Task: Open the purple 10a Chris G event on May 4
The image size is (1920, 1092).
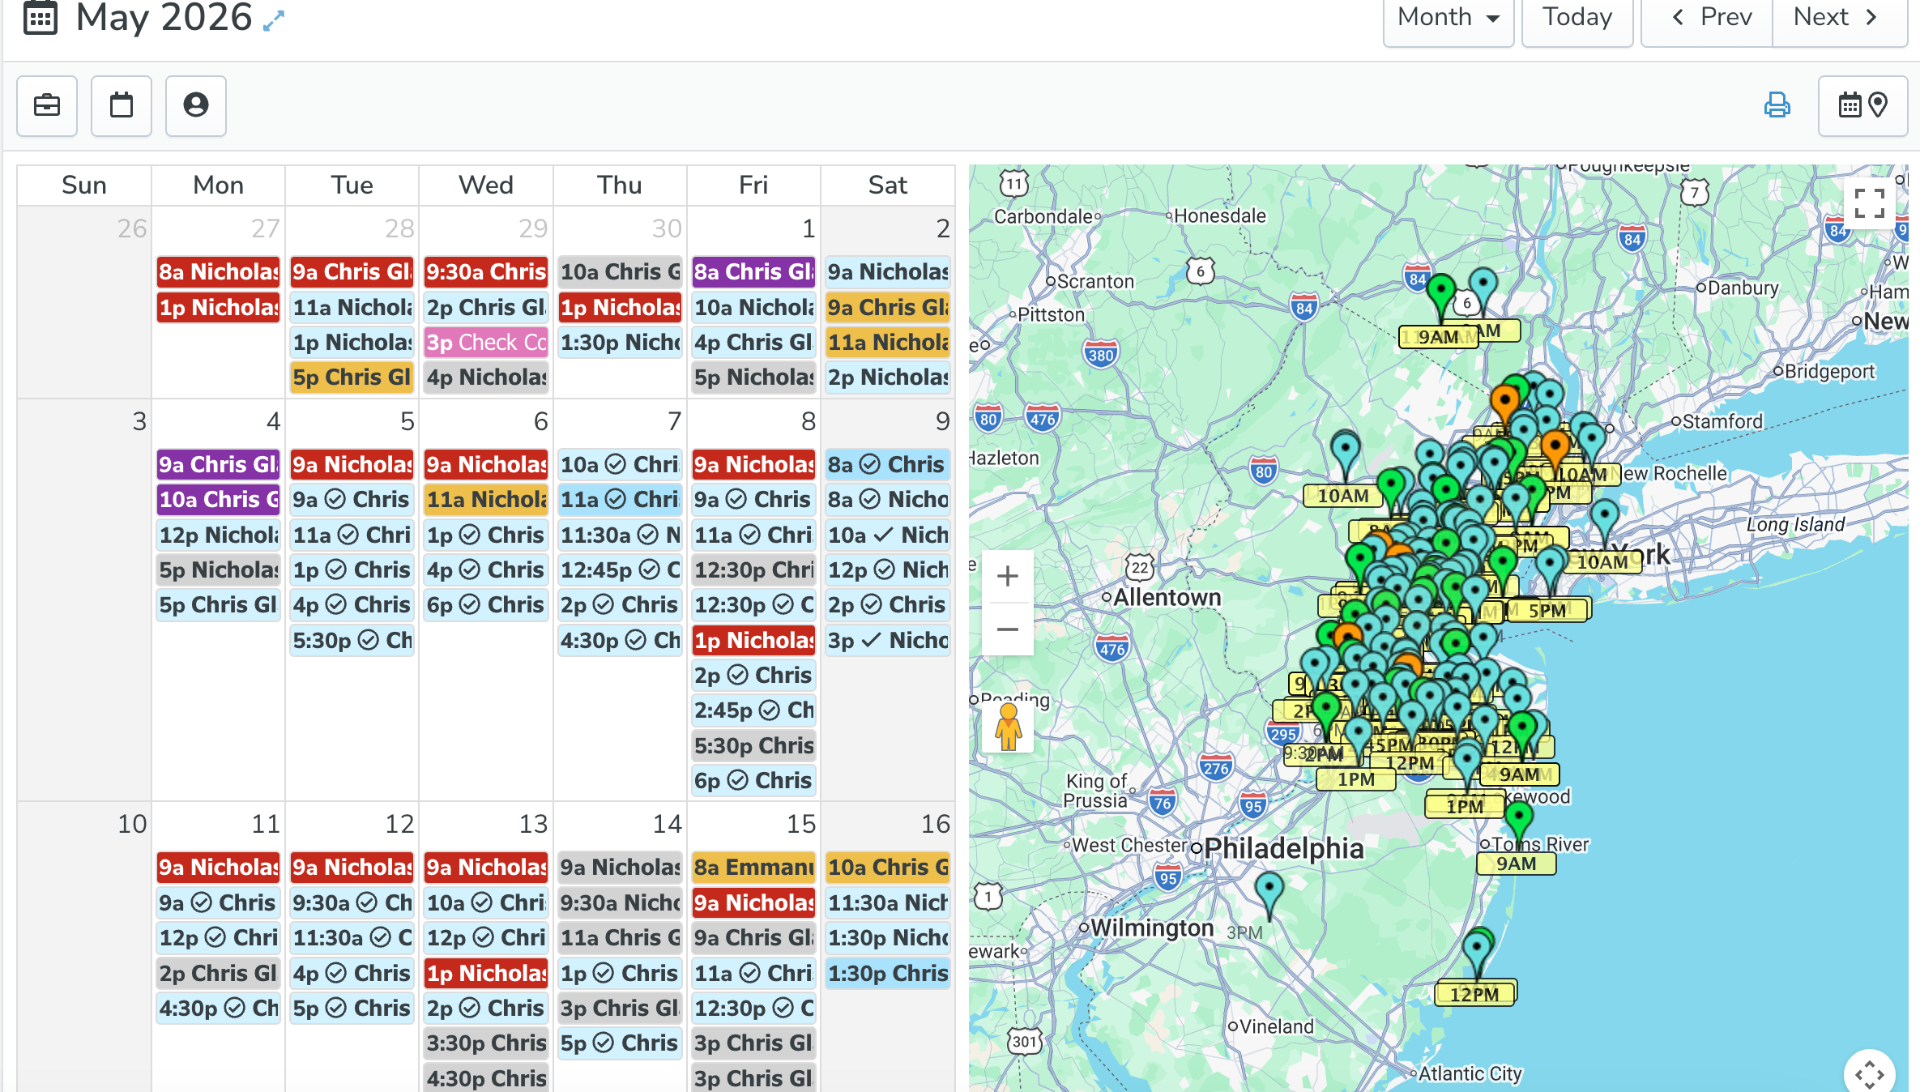Action: click(x=218, y=500)
